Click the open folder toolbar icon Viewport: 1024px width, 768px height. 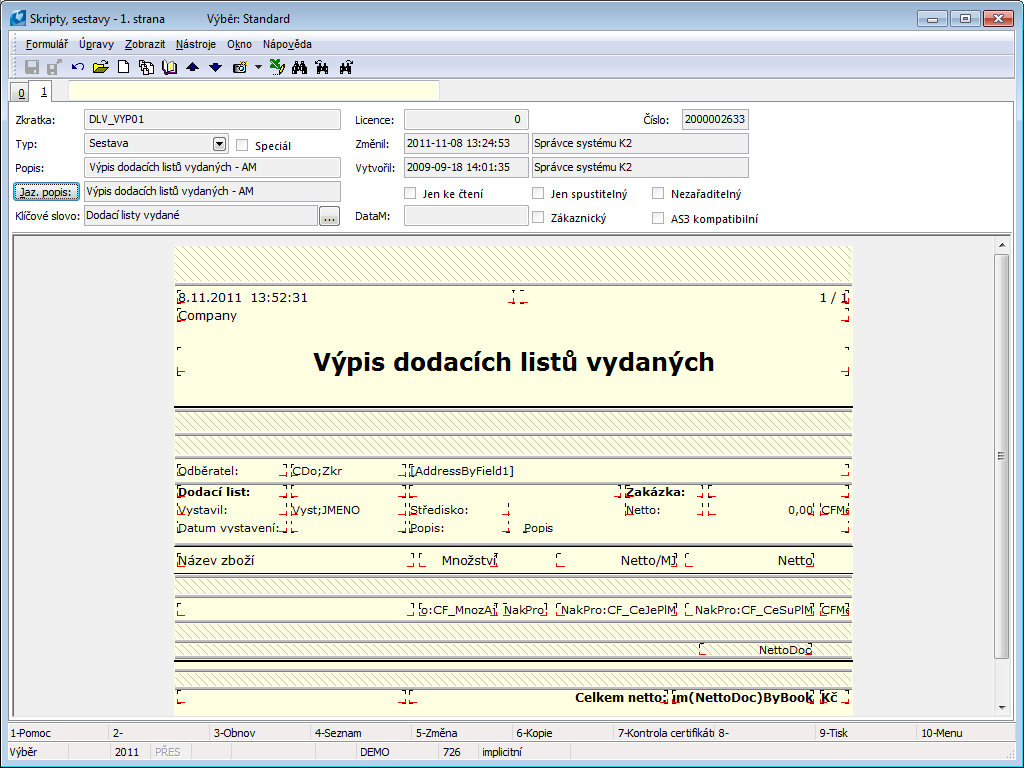pos(100,67)
